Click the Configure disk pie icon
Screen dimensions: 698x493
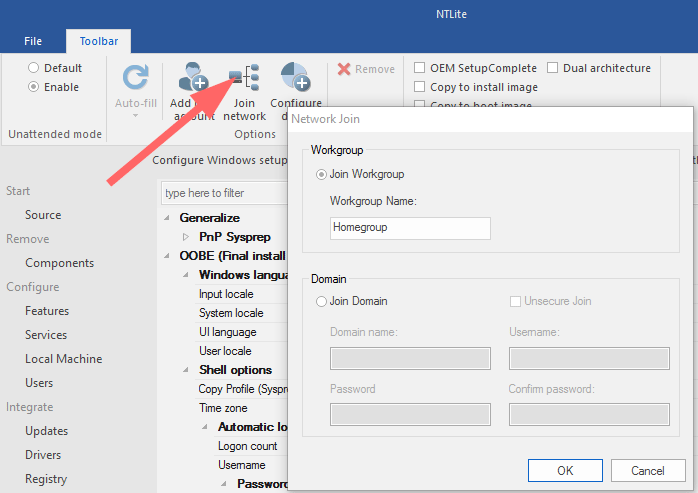(296, 77)
